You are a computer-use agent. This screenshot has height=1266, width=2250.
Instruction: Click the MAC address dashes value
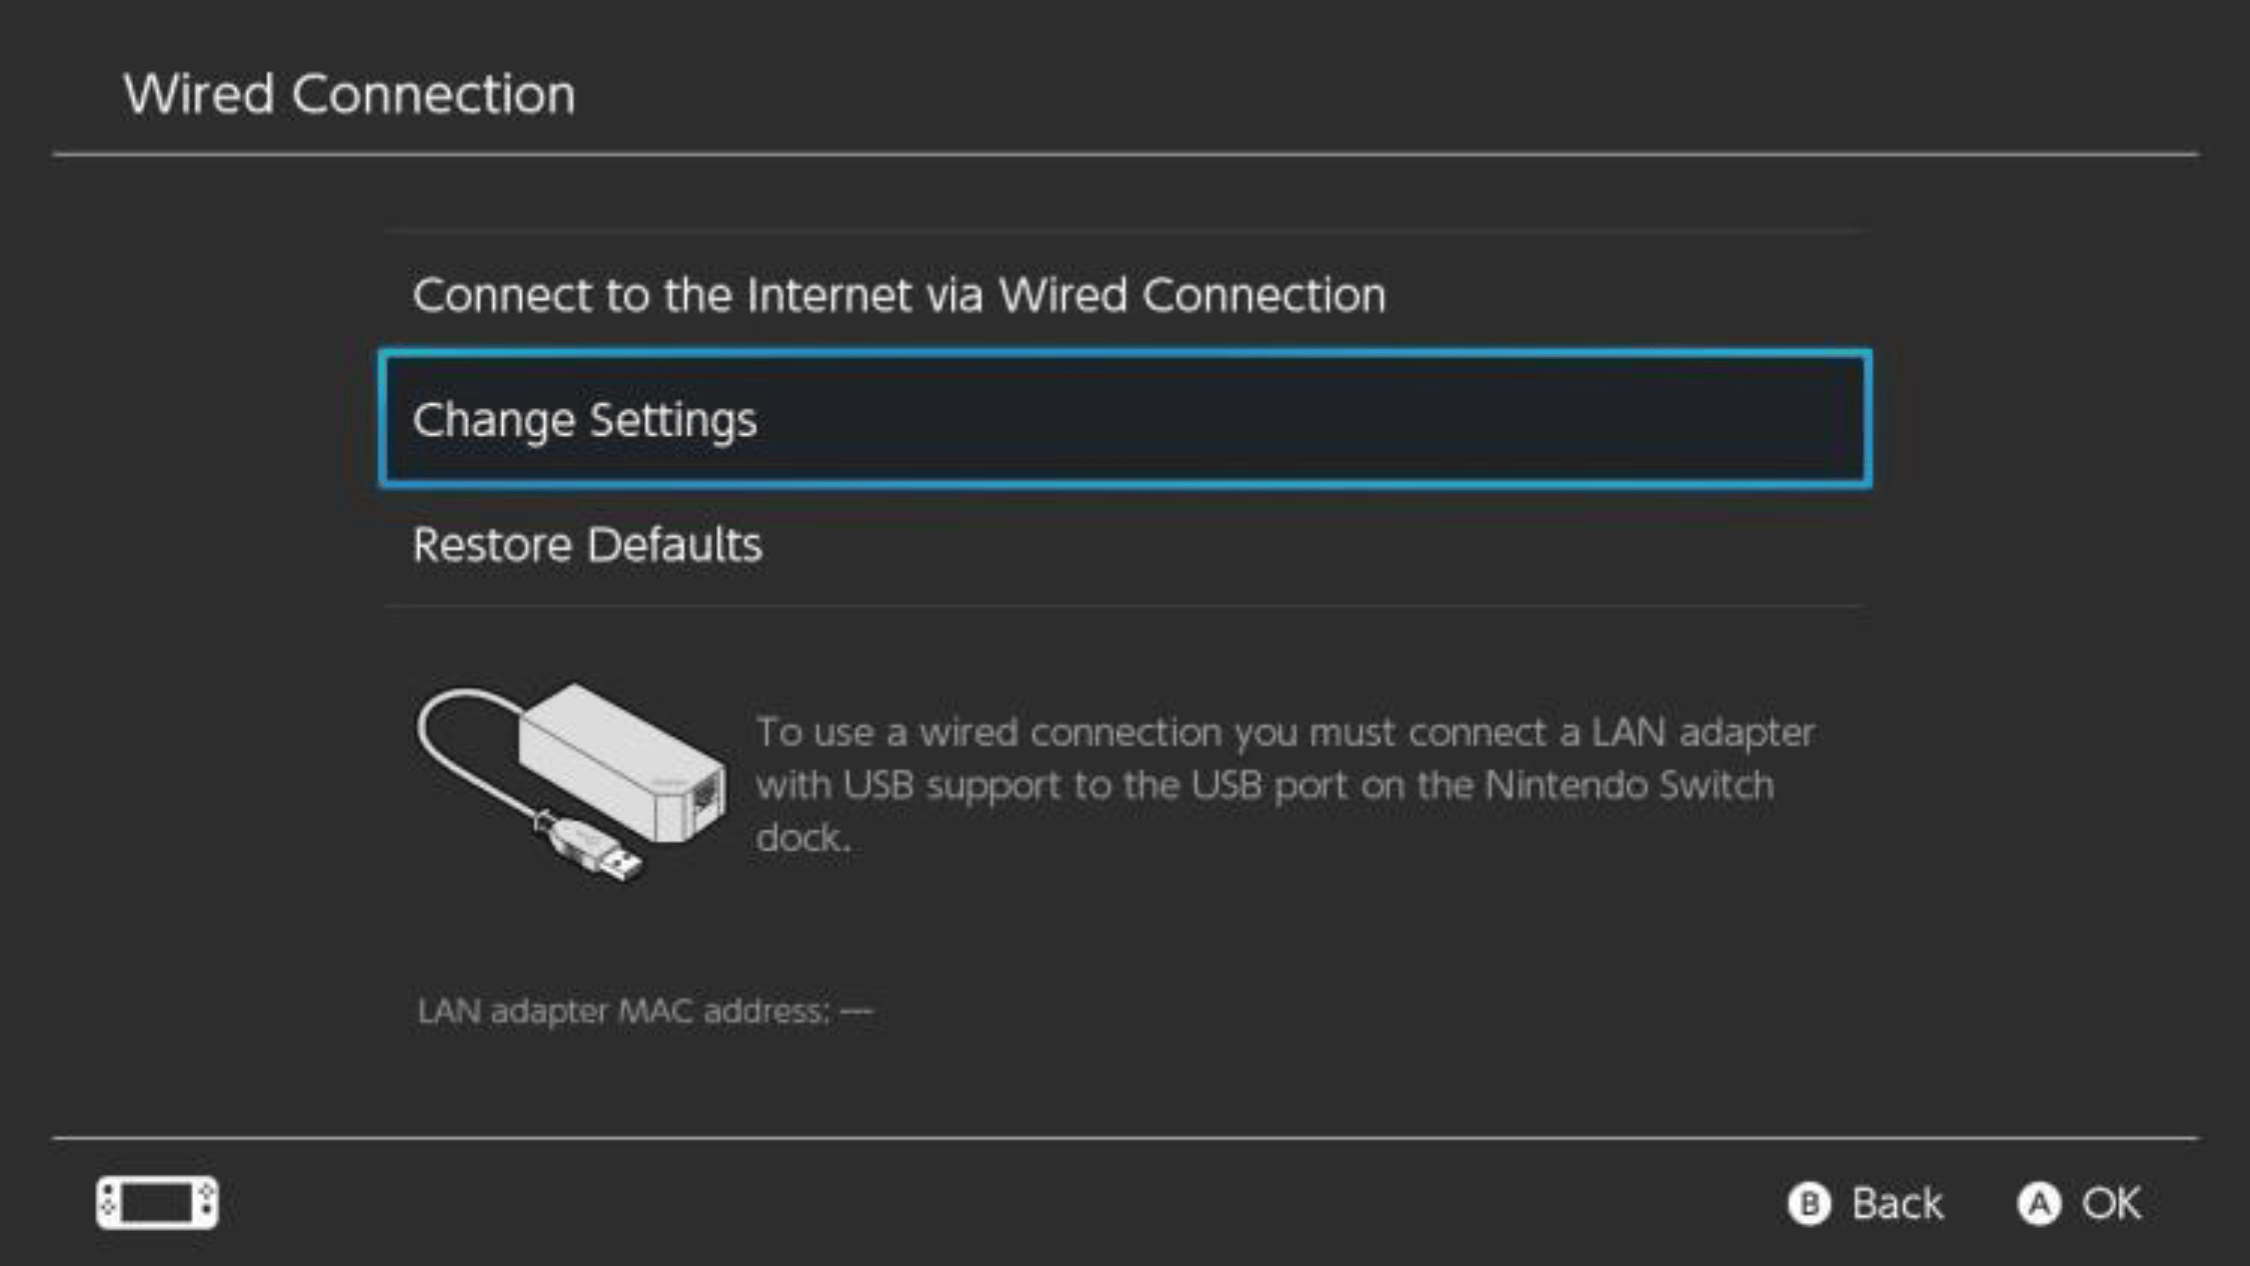click(x=856, y=1012)
